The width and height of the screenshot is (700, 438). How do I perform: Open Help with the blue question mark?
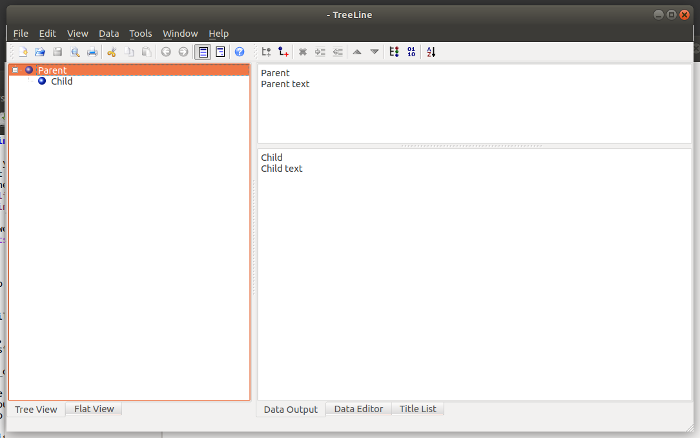[239, 52]
